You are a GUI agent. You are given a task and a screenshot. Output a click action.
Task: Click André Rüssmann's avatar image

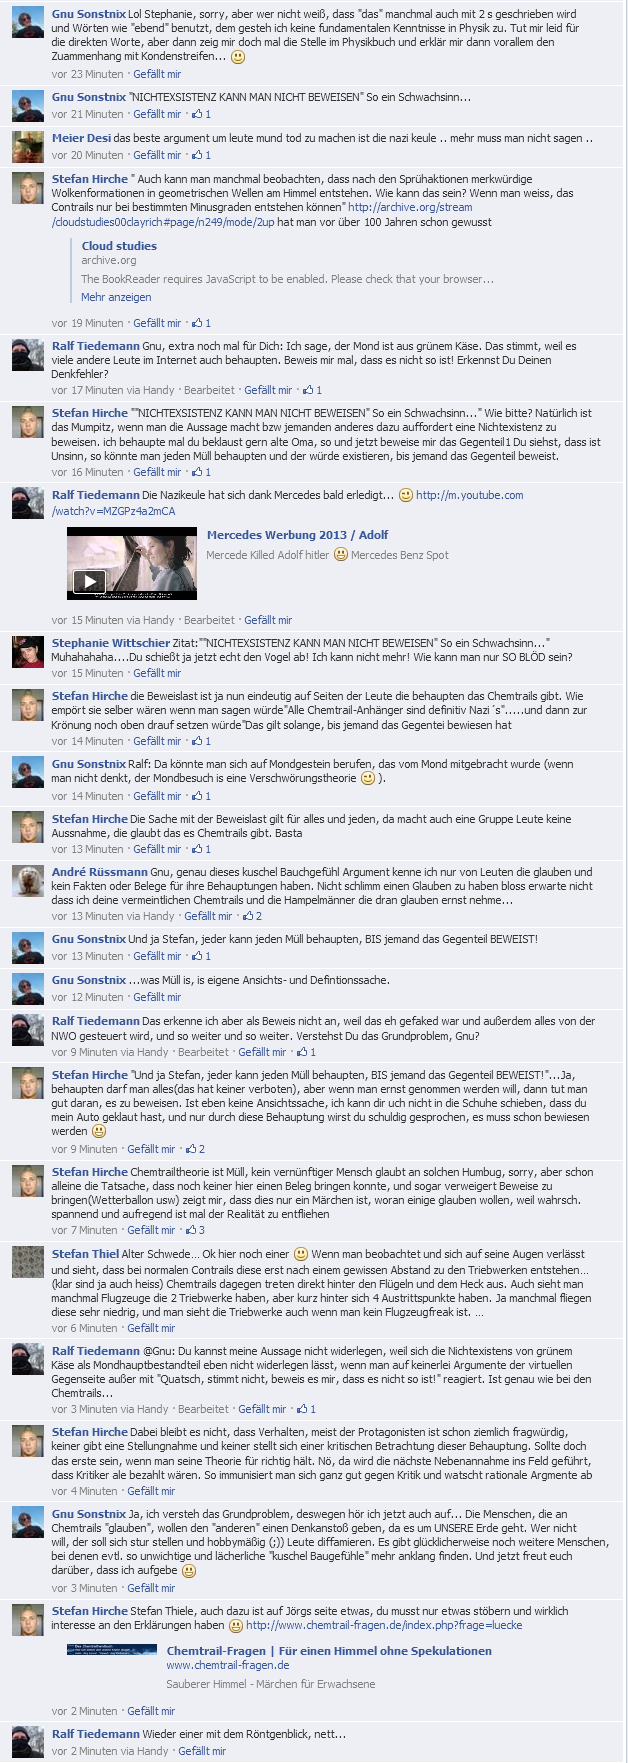pos(28,881)
